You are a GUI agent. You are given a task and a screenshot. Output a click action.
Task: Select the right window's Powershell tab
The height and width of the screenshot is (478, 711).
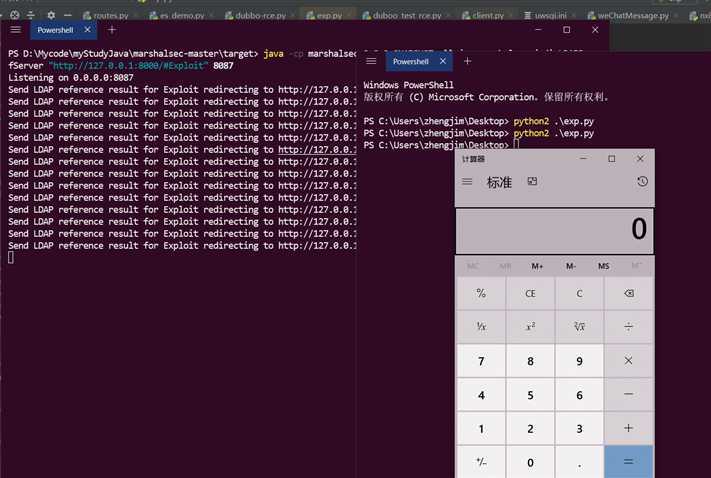[x=411, y=61]
